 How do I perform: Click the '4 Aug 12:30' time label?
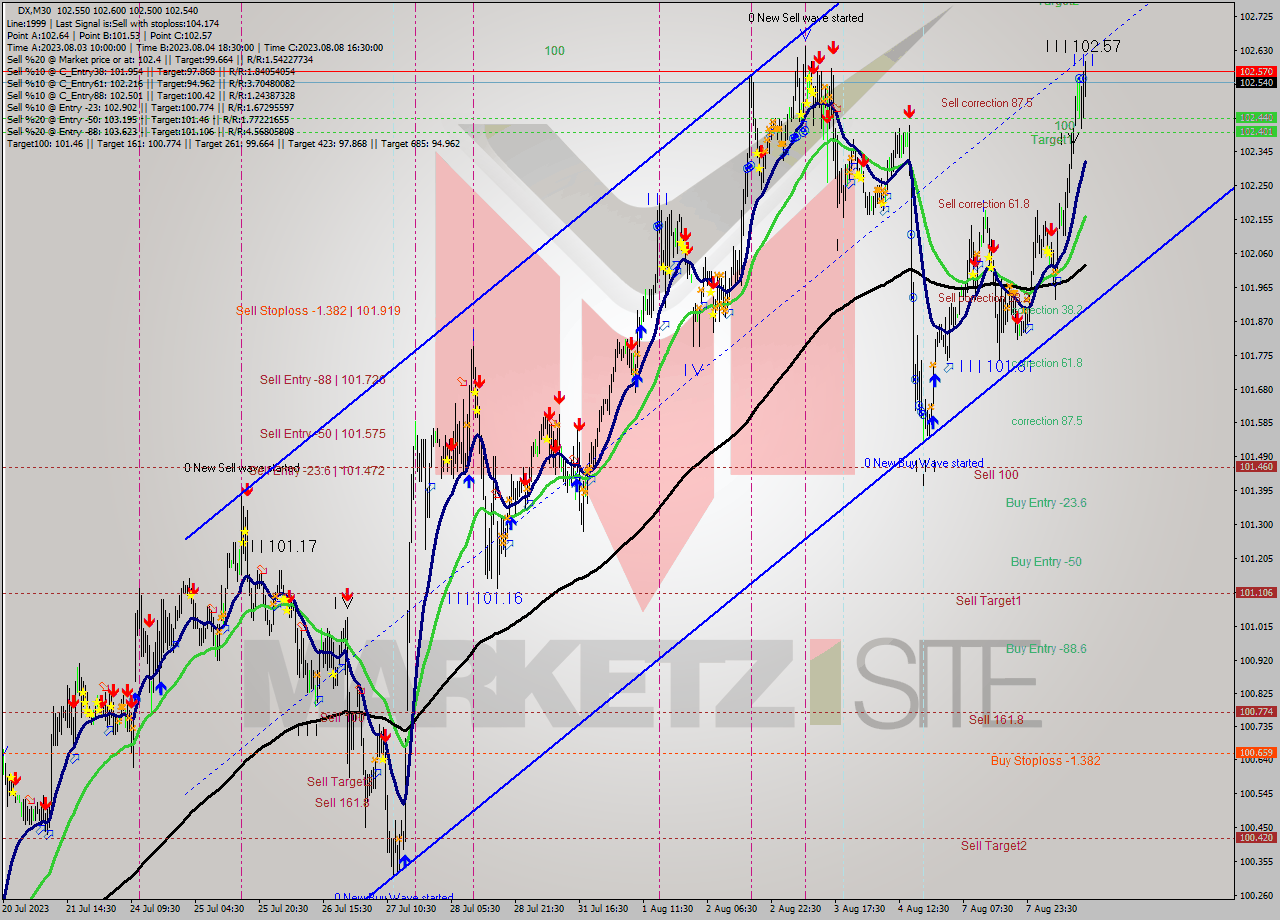924,909
